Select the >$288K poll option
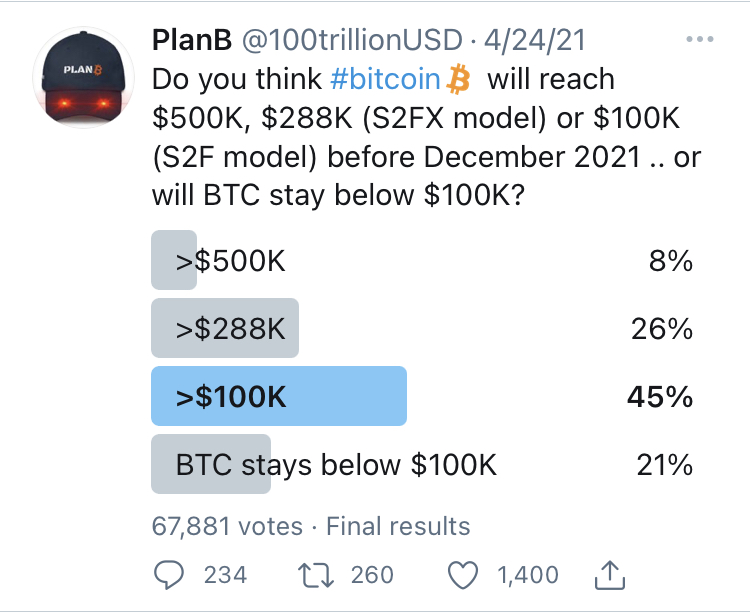Image resolution: width=750 pixels, height=613 pixels. [231, 329]
